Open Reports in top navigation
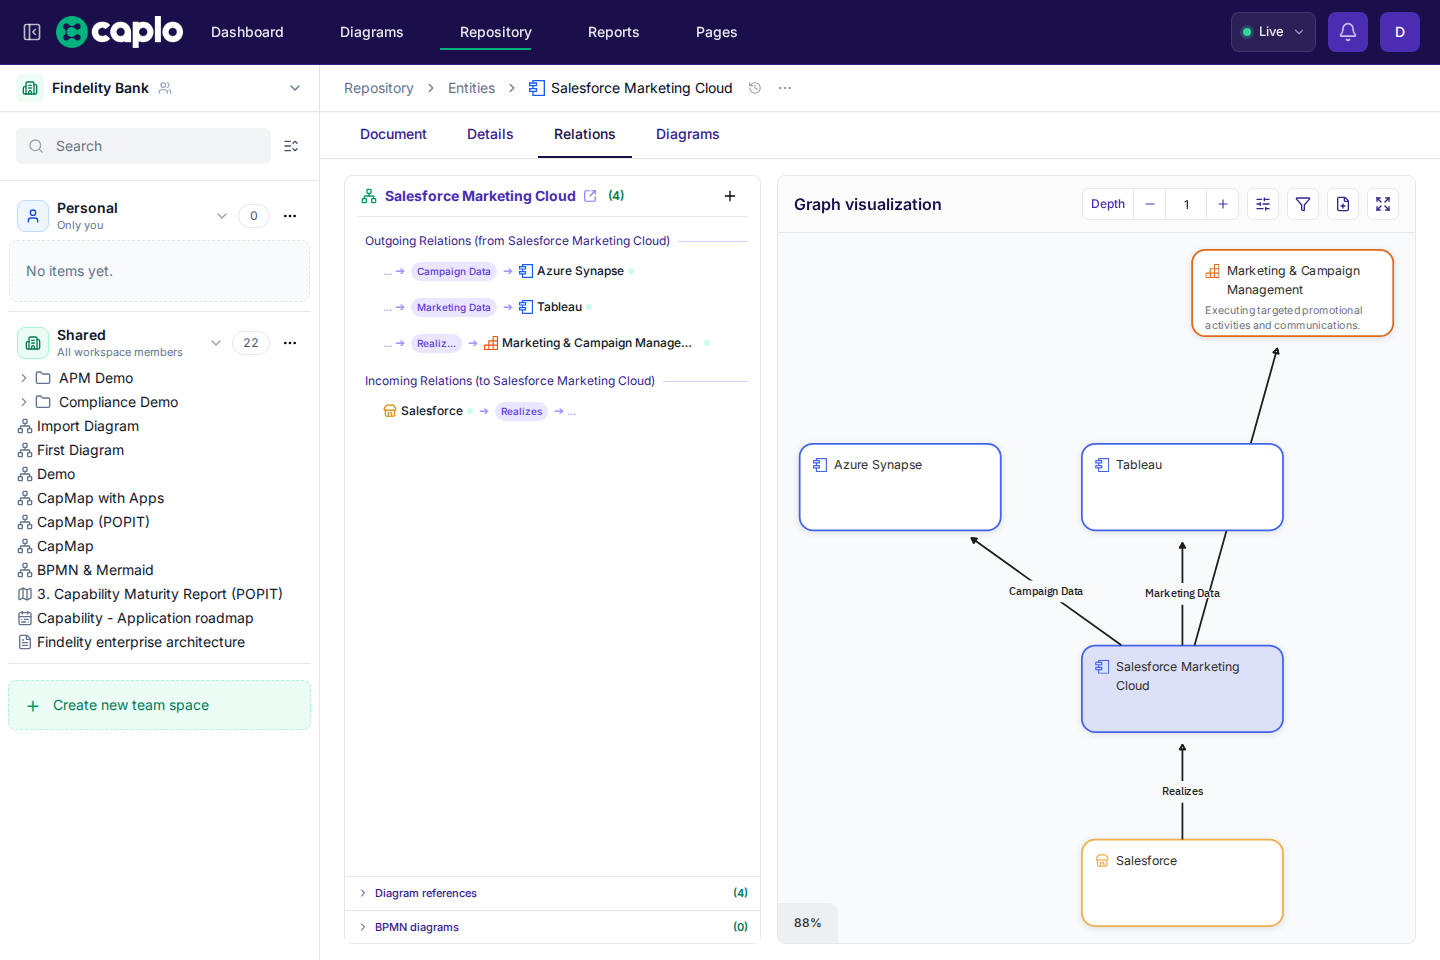The height and width of the screenshot is (960, 1440). [x=614, y=32]
